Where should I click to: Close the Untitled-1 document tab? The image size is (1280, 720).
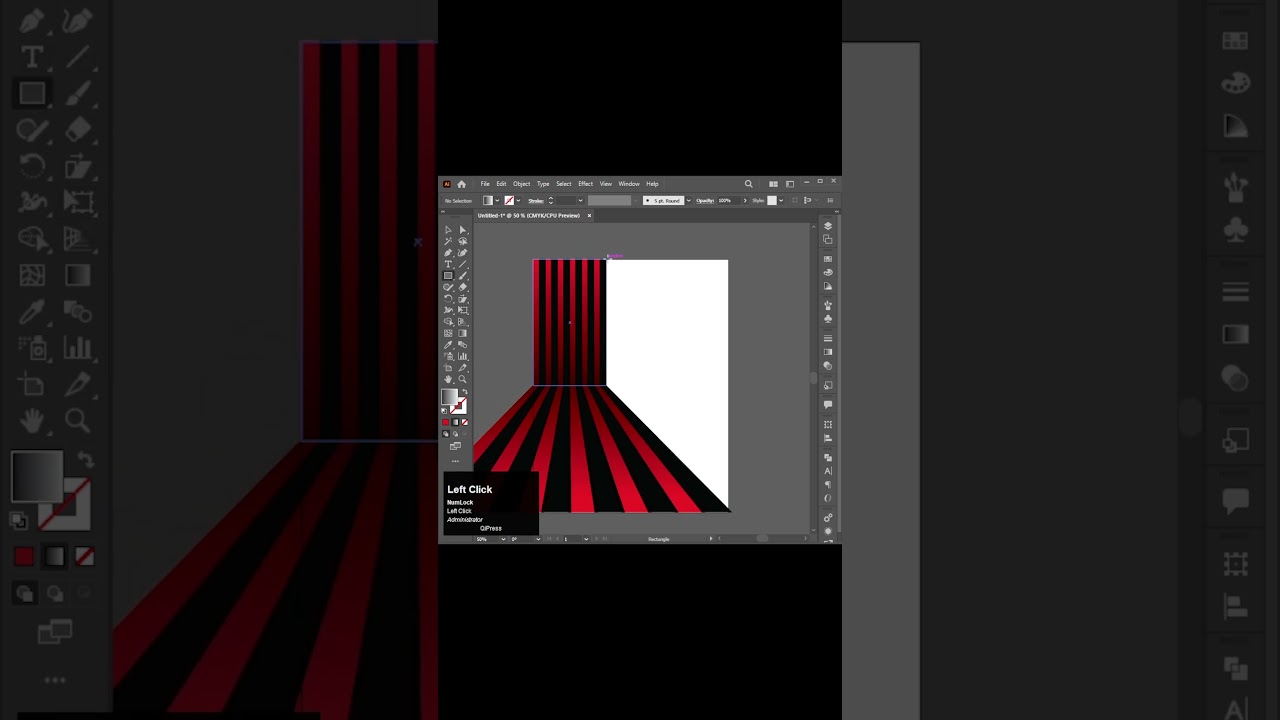(x=589, y=216)
